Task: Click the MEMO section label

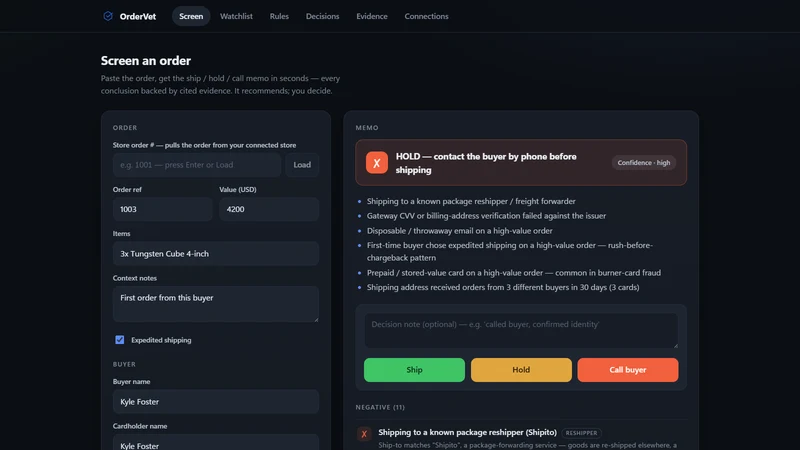Action: coord(367,128)
